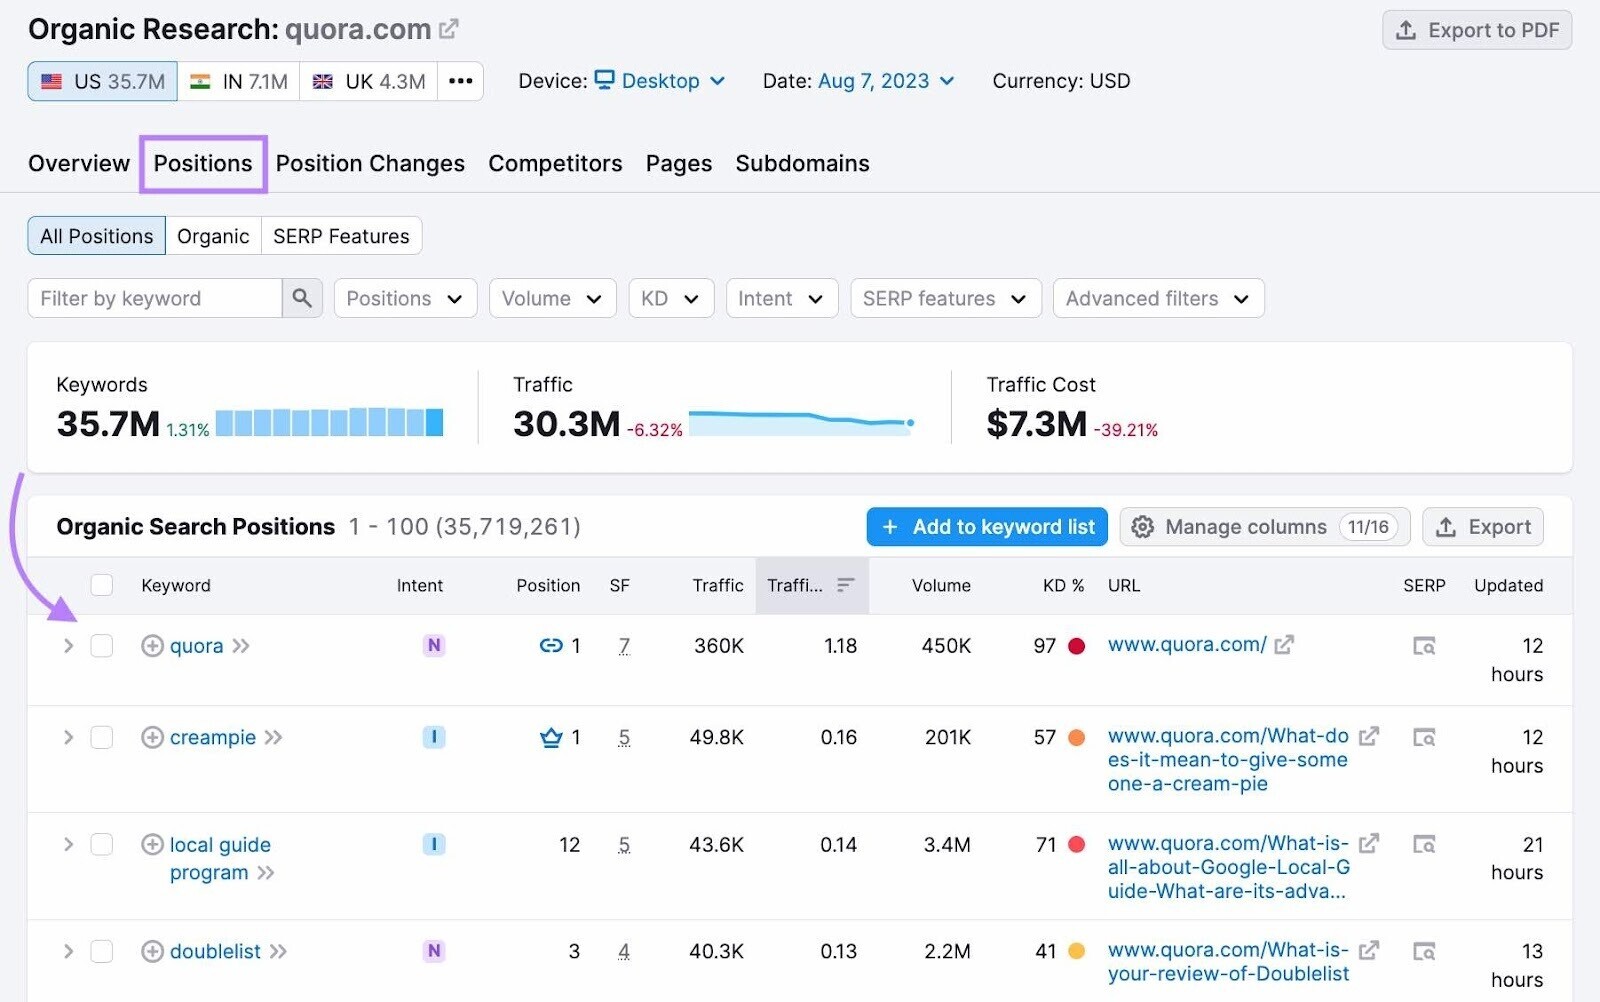Viewport: 1600px width, 1002px height.
Task: Add doublelist keyword via plus icon
Action: (x=152, y=951)
